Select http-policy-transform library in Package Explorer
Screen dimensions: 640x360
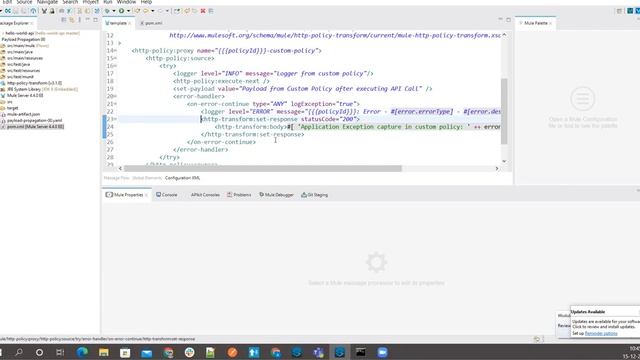click(x=31, y=83)
